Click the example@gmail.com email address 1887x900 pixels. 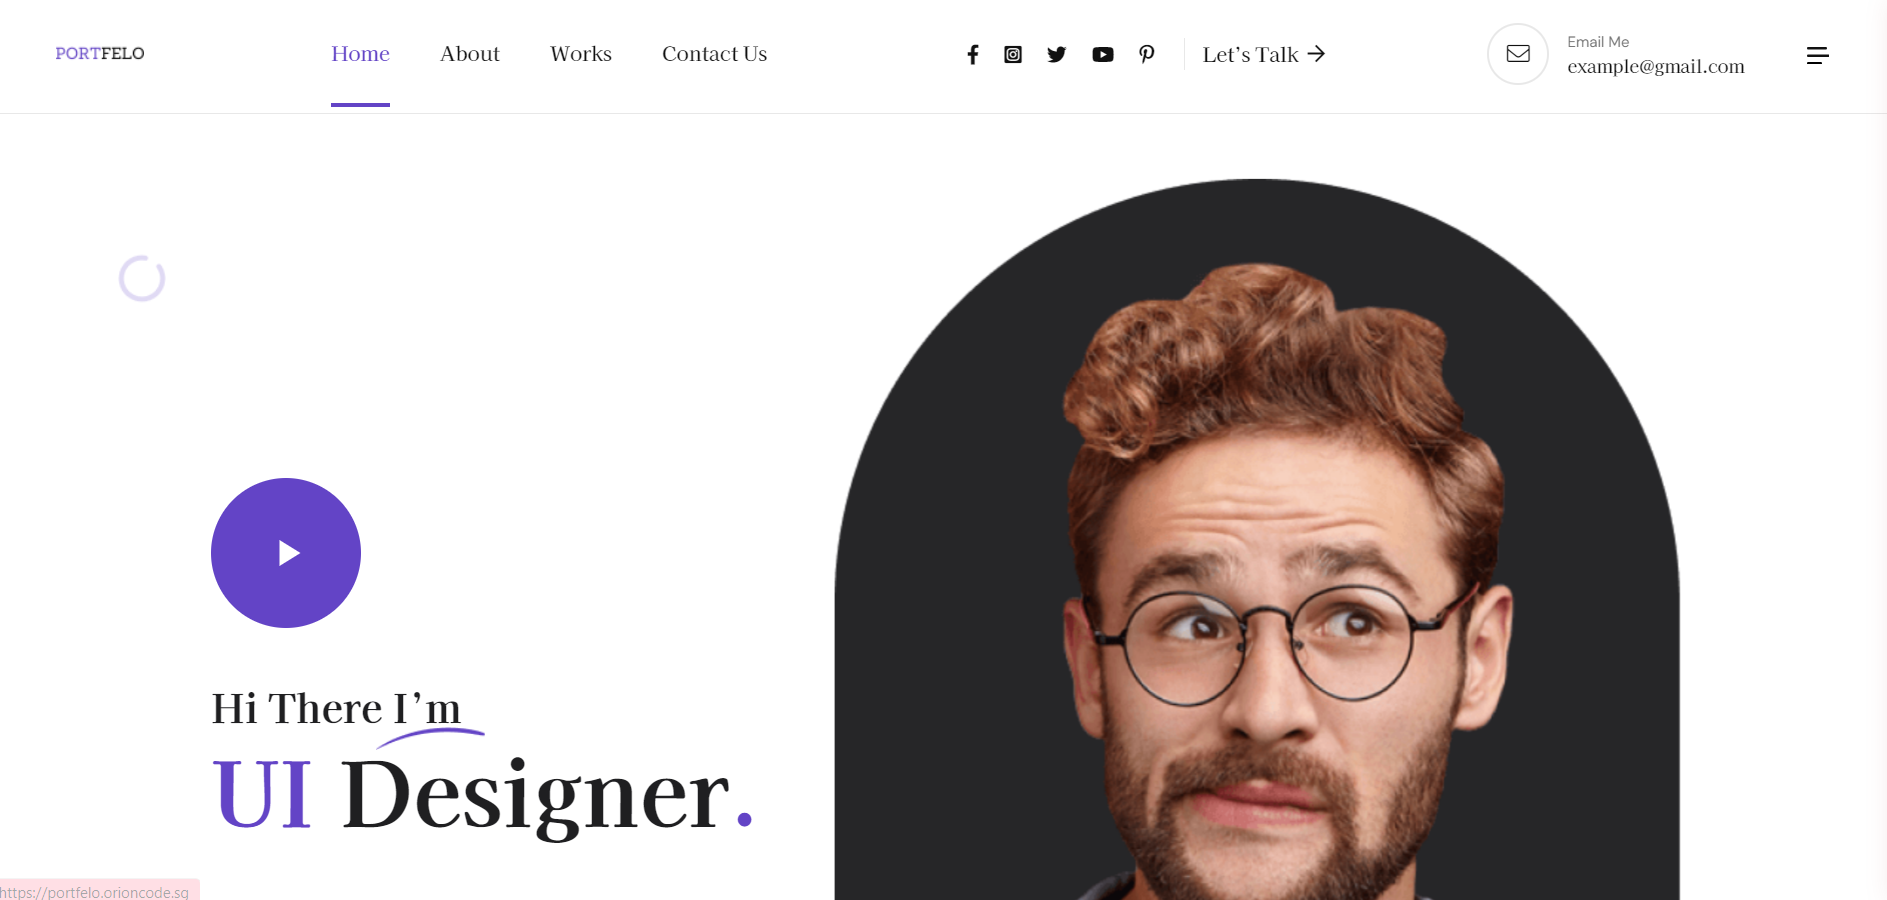click(1656, 67)
